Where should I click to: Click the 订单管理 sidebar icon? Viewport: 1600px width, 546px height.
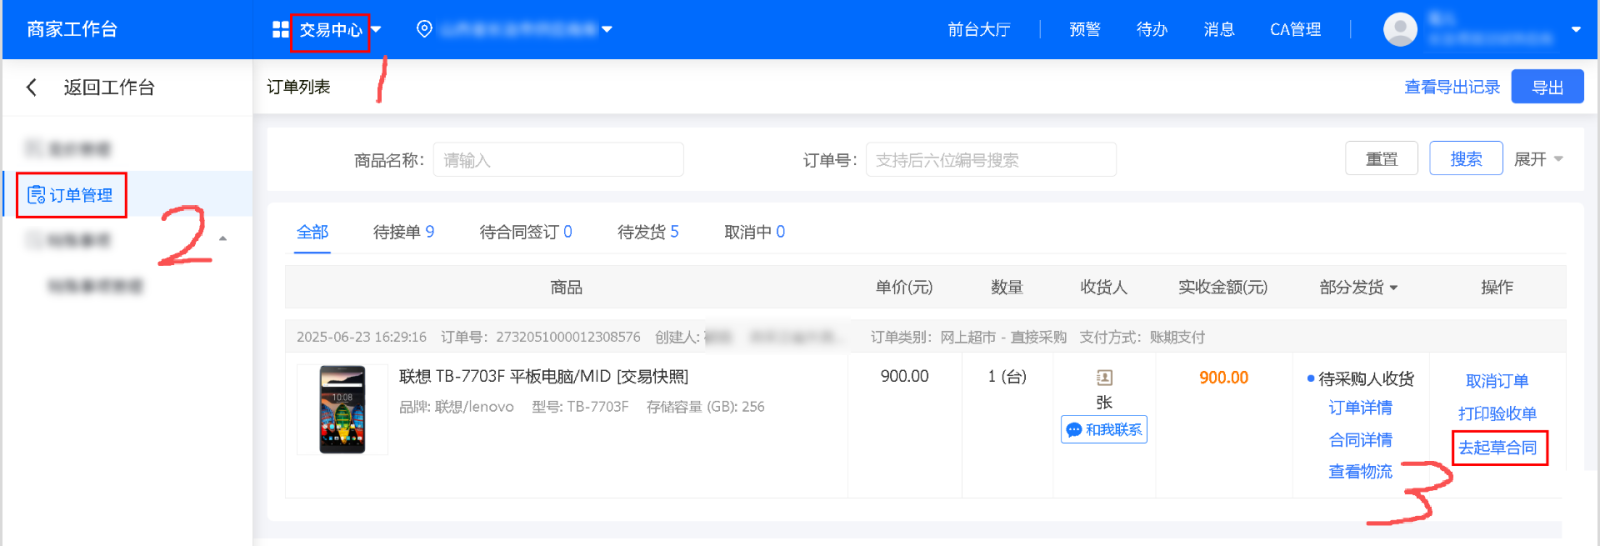(x=37, y=195)
